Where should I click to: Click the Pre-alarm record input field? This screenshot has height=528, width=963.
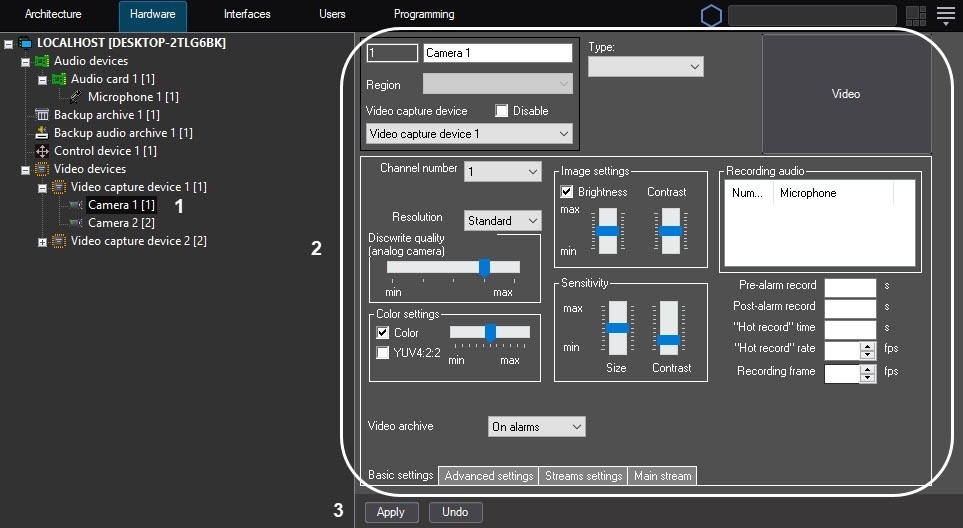850,286
